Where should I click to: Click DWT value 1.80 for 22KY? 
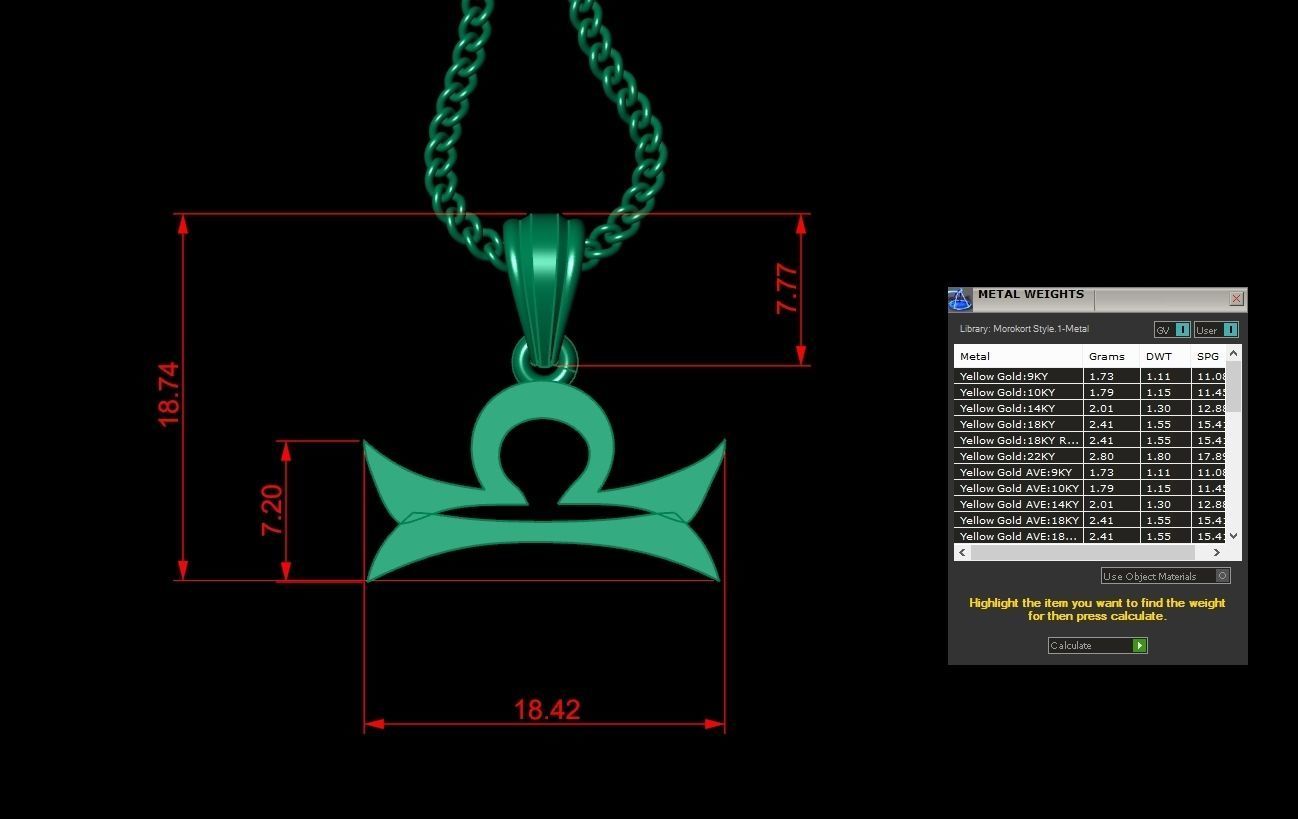tap(1158, 456)
